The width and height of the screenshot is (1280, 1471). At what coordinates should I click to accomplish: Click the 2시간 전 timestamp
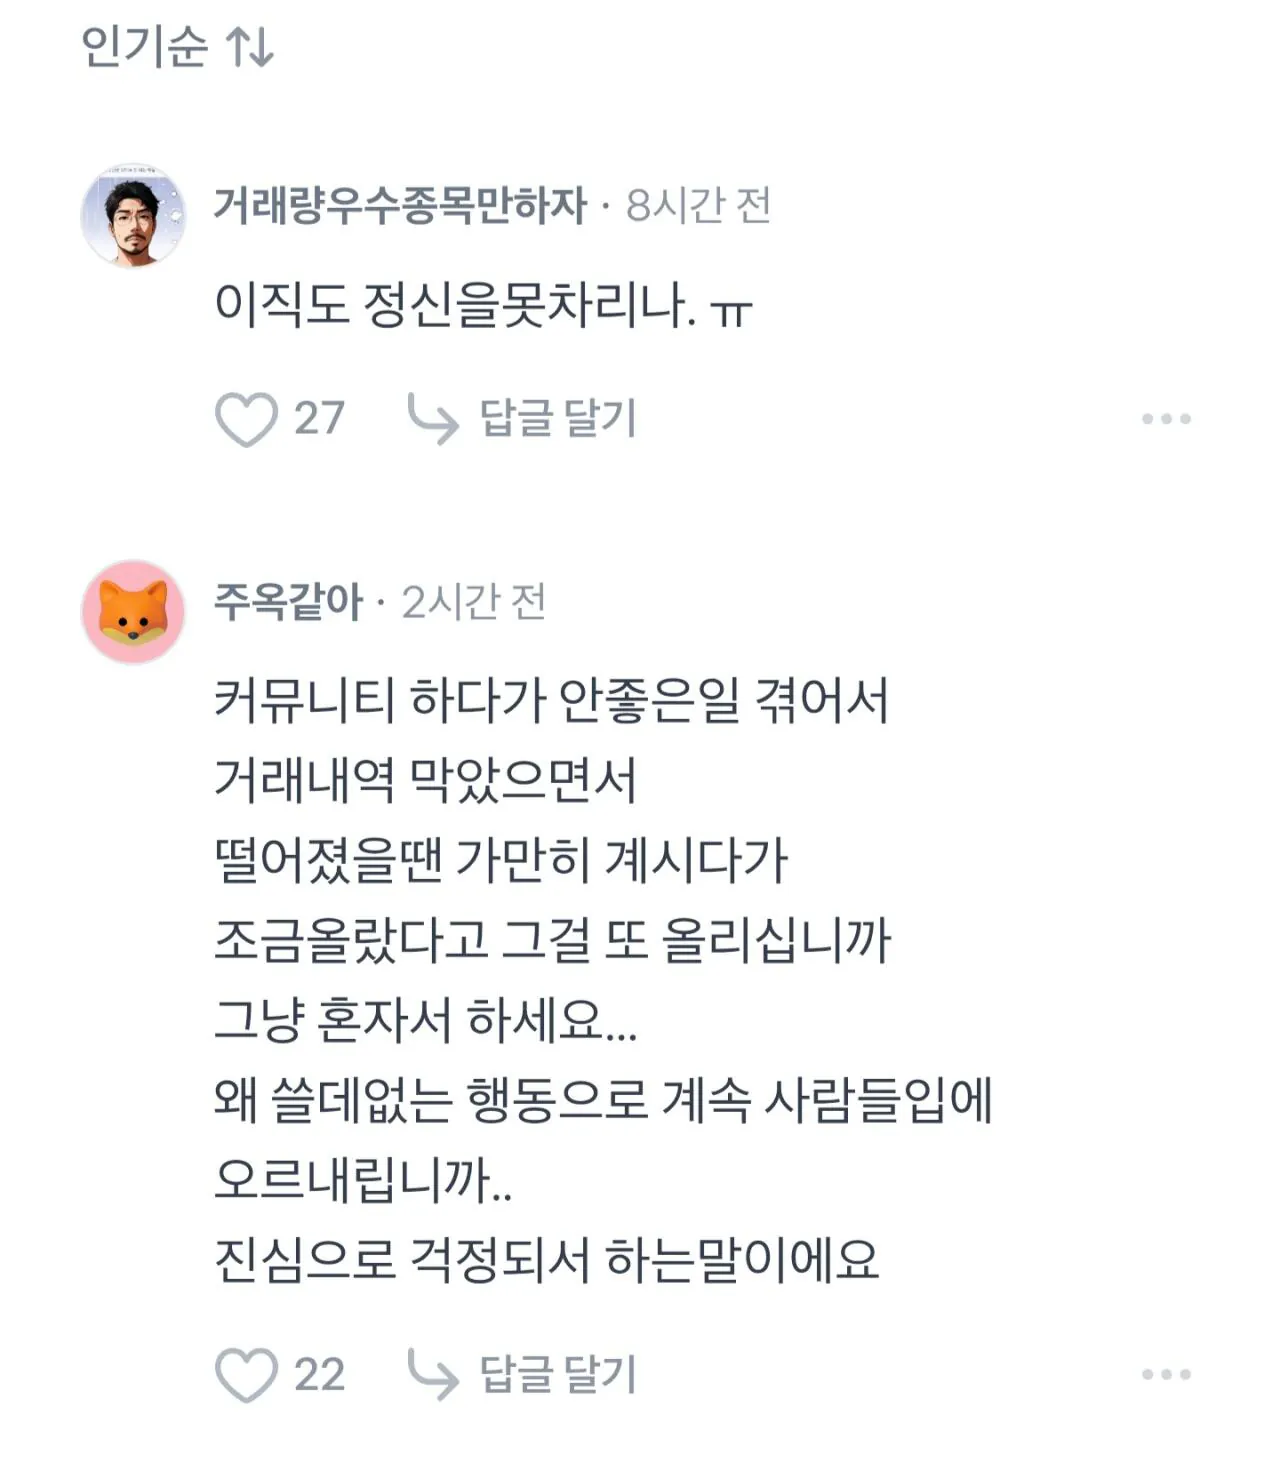tap(474, 602)
